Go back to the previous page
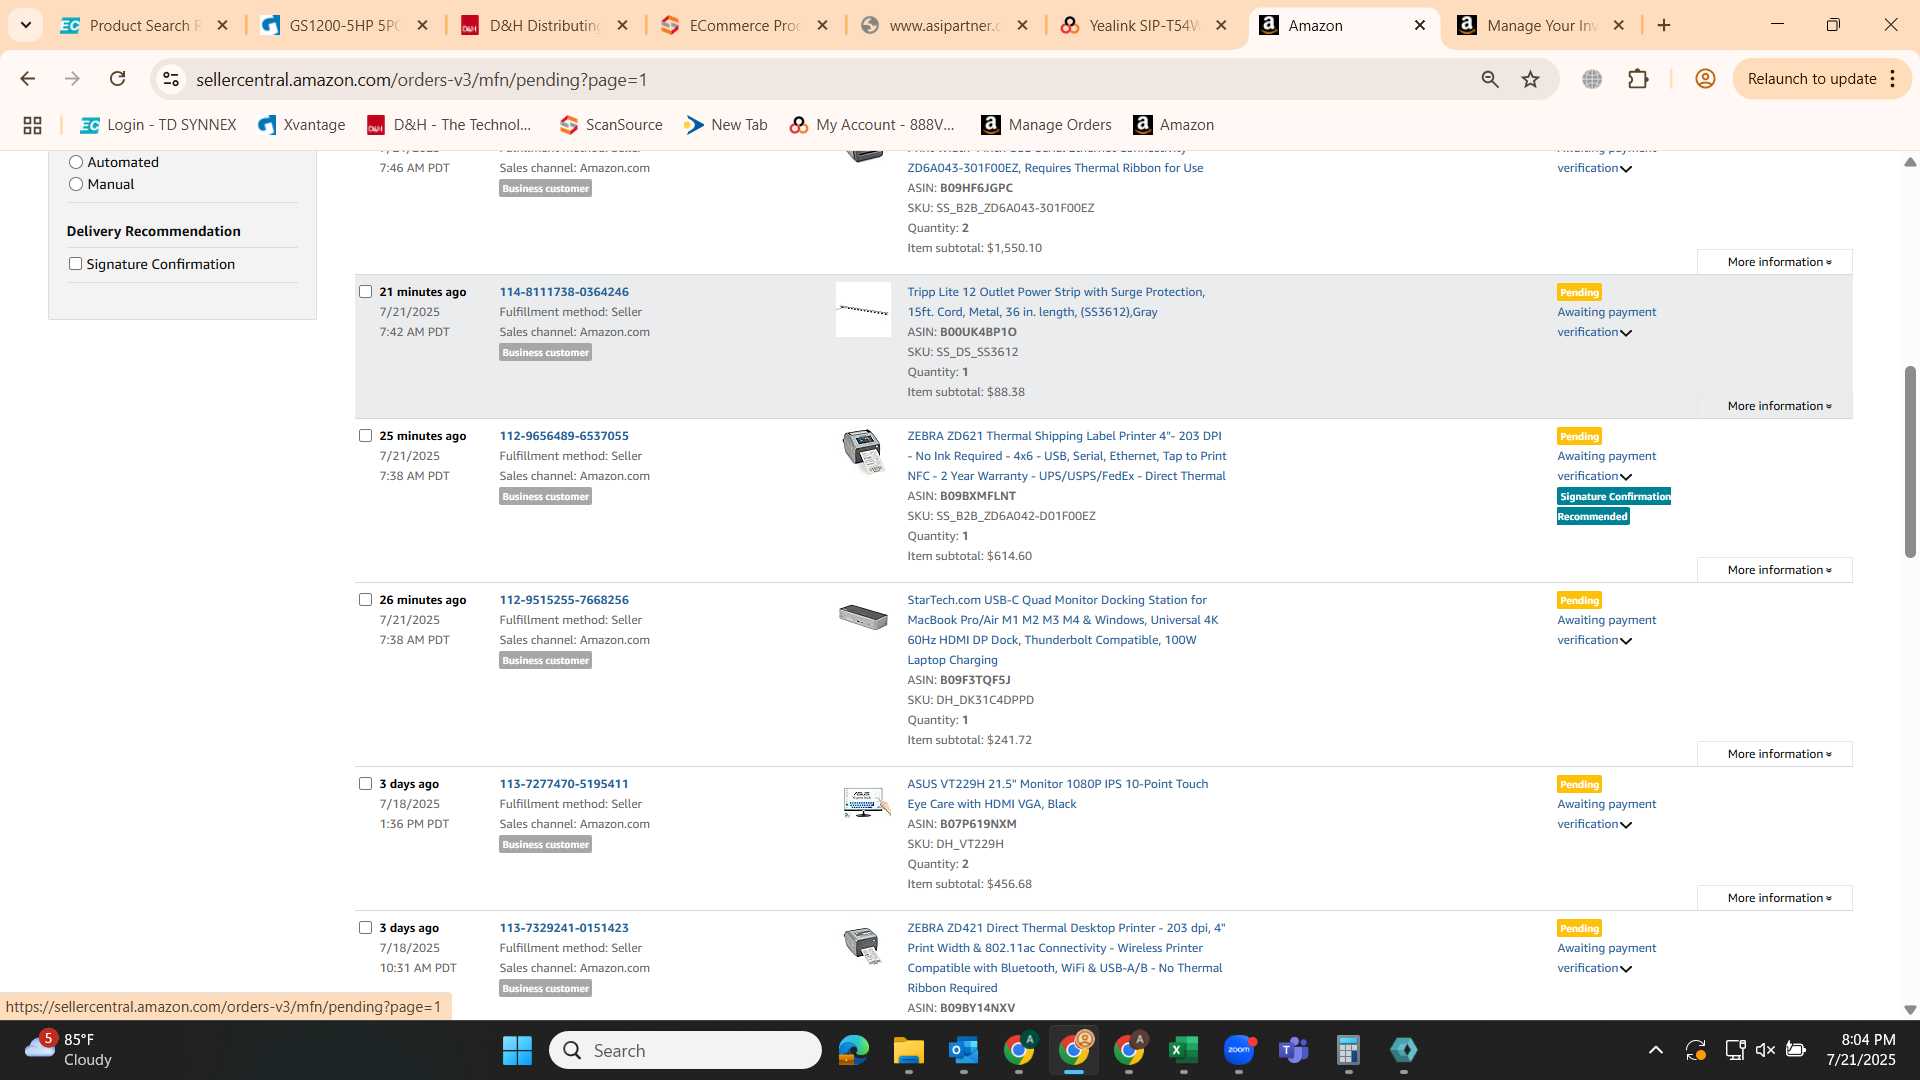 [28, 79]
